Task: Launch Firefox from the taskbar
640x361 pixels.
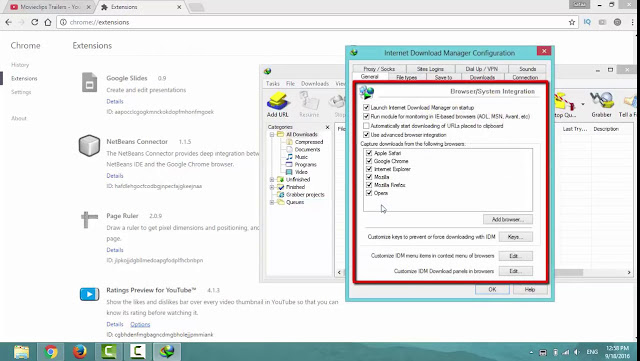Action: tap(80, 352)
